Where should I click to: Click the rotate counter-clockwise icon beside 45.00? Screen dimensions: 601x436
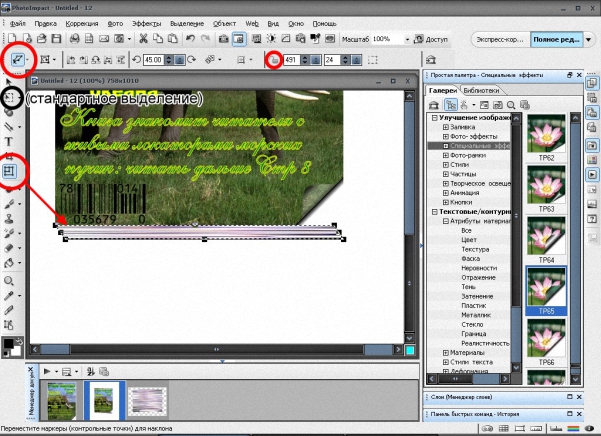click(136, 60)
